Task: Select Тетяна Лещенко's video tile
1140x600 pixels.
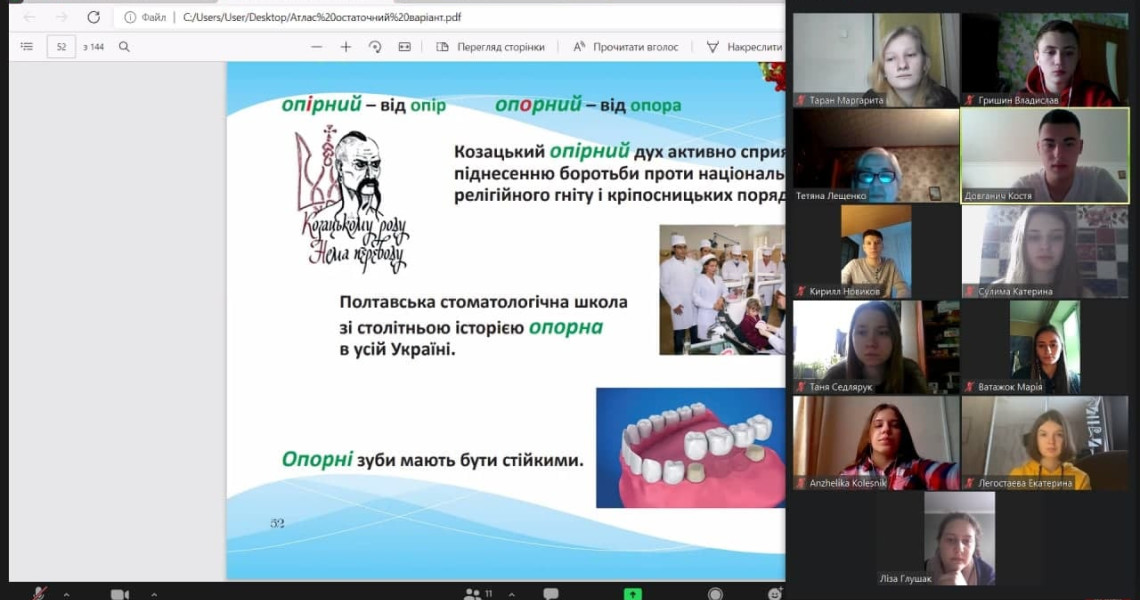Action: pyautogui.click(x=876, y=156)
